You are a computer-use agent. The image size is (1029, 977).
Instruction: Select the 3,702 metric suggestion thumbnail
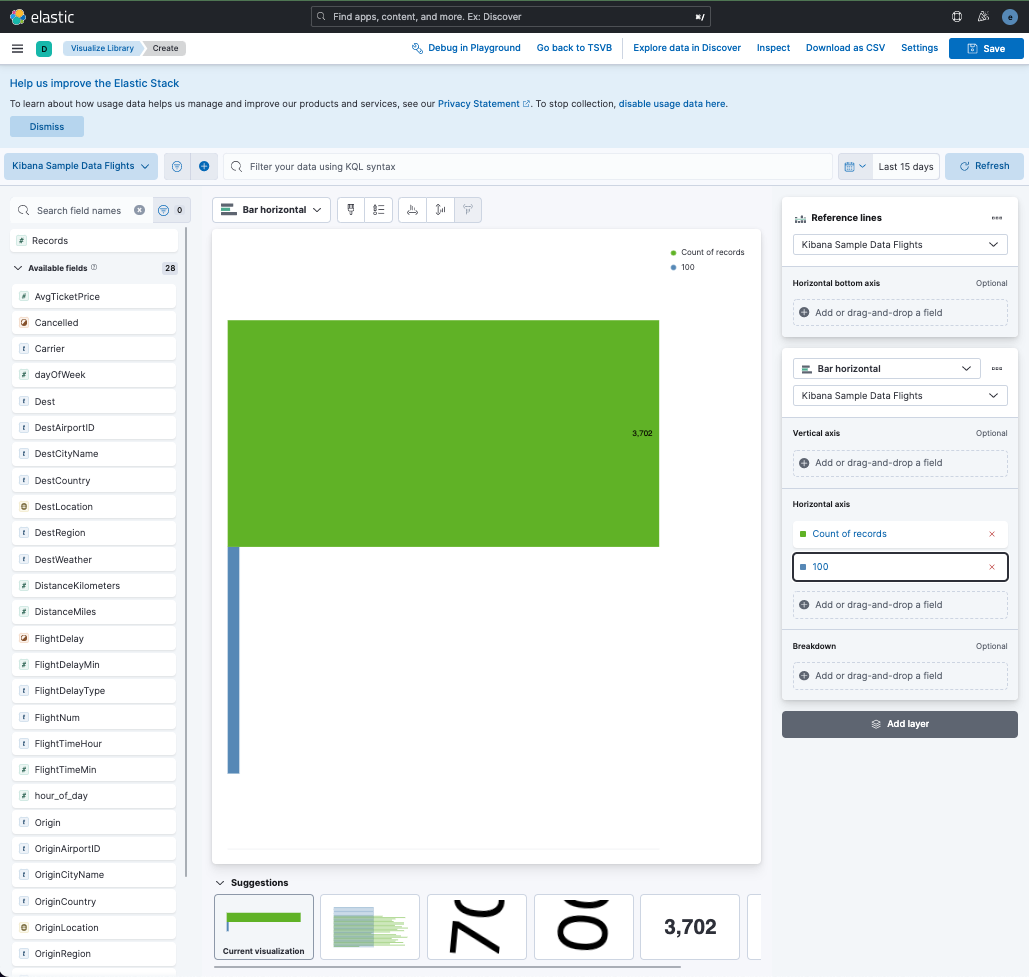[689, 927]
